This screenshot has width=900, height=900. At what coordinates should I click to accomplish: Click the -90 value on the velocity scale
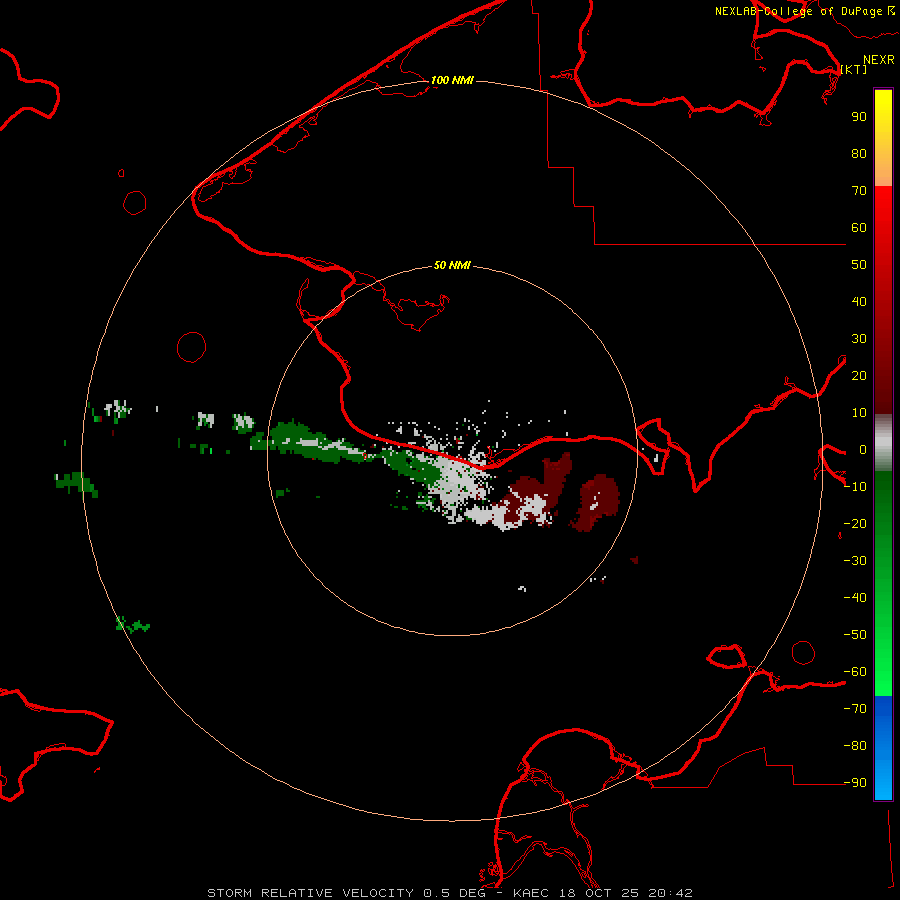pos(855,783)
